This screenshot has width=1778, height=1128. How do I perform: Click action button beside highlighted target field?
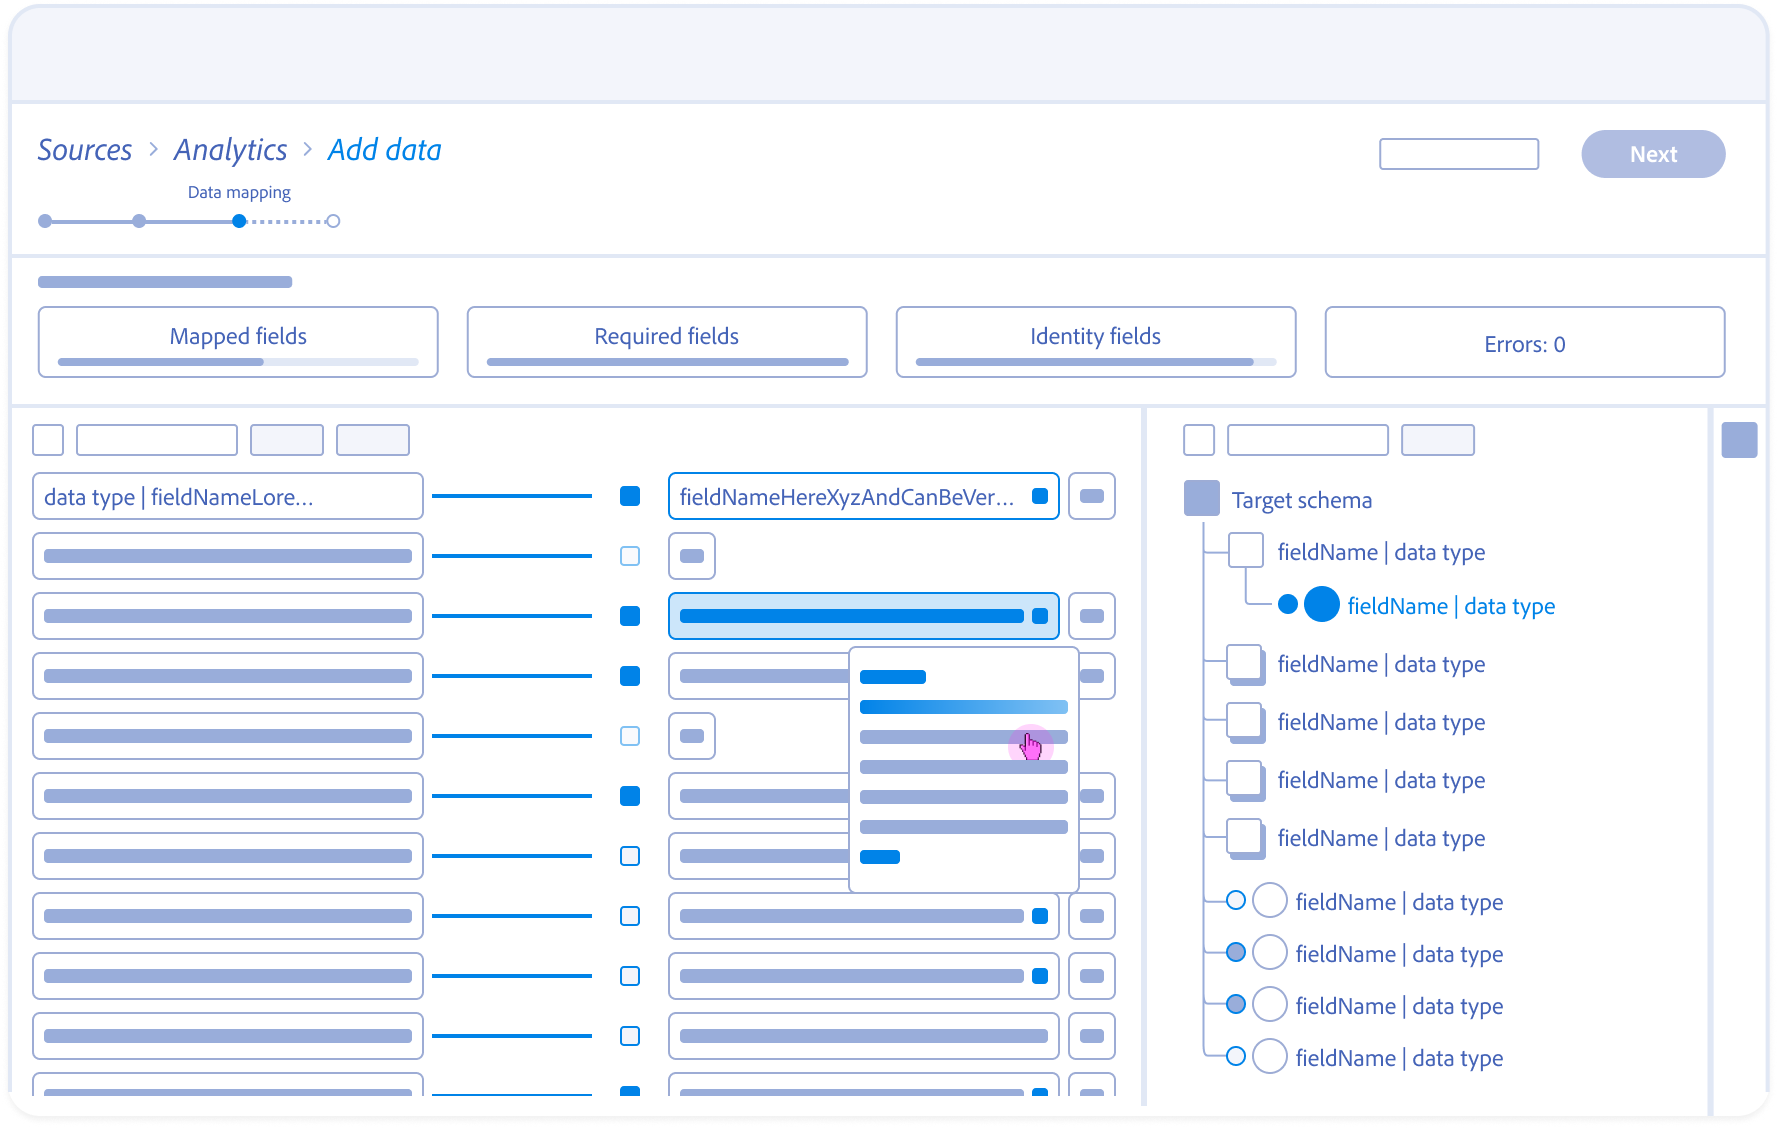(1091, 616)
